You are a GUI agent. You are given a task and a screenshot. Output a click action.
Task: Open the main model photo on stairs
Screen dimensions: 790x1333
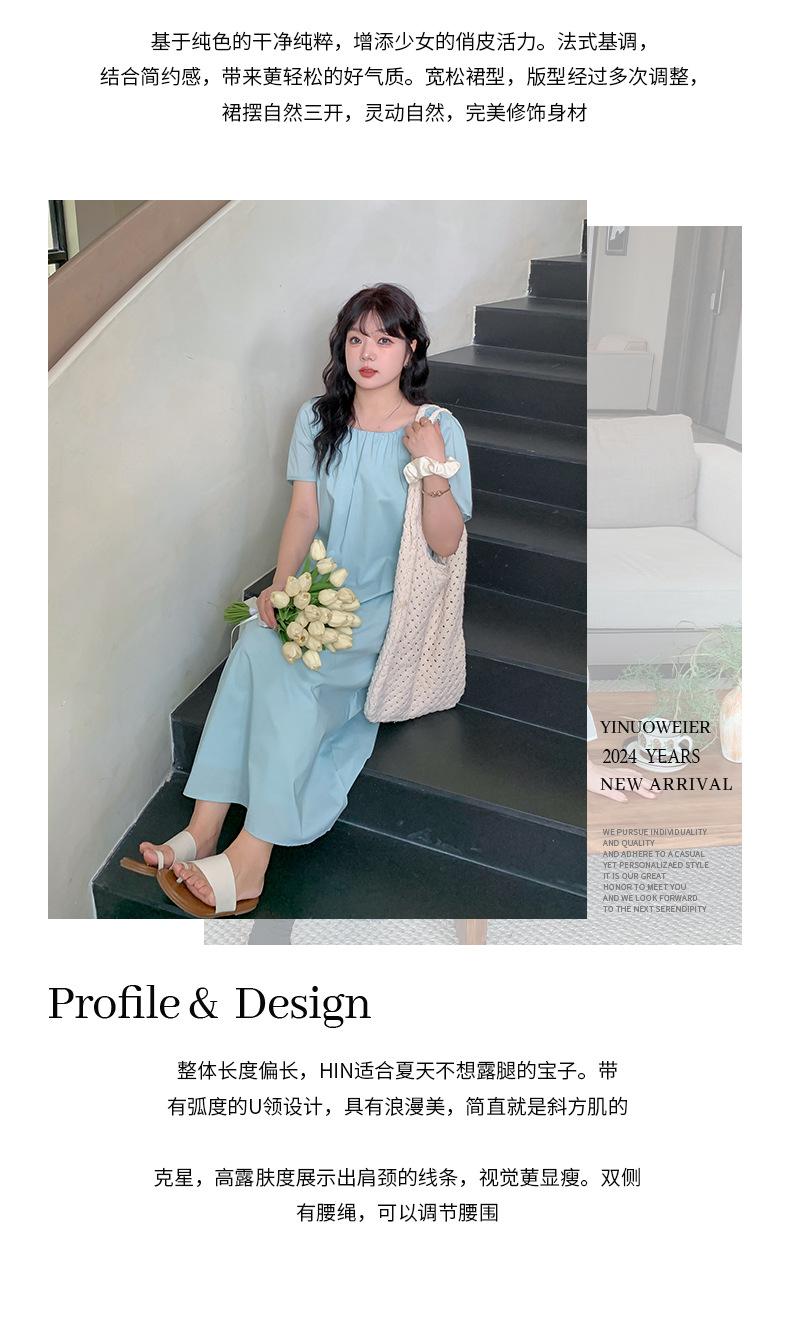click(317, 559)
